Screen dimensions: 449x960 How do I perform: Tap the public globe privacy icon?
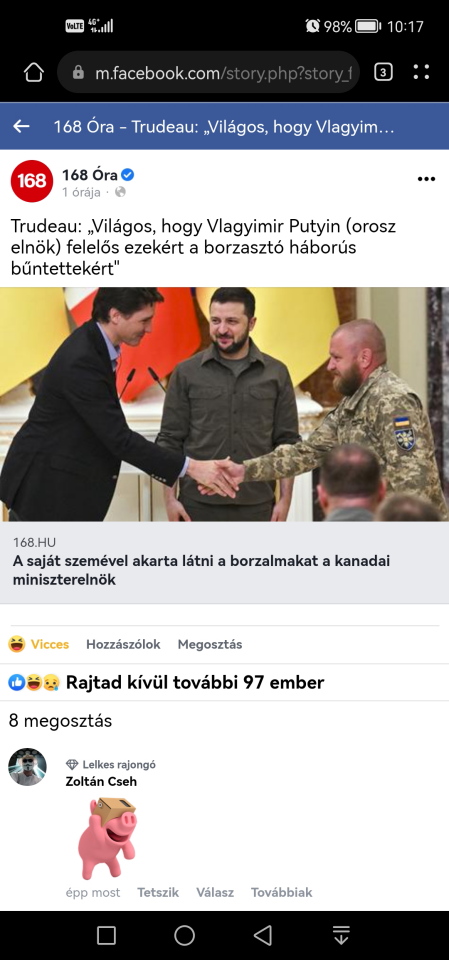pyautogui.click(x=120, y=192)
